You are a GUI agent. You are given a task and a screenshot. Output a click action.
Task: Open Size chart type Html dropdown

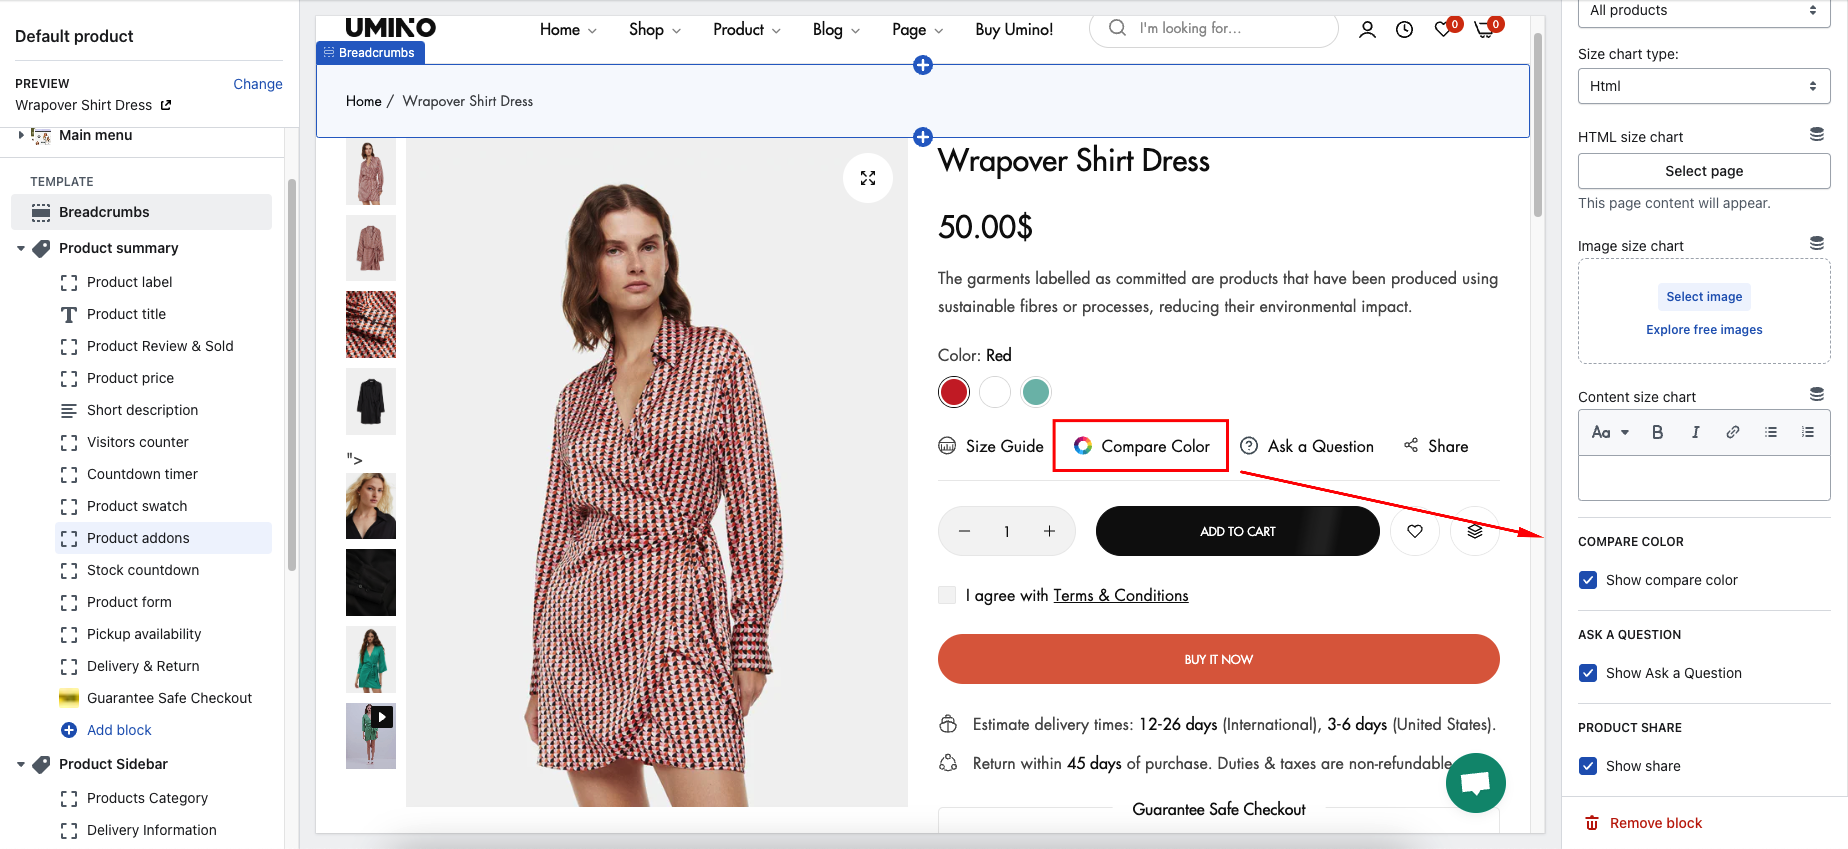coord(1704,86)
